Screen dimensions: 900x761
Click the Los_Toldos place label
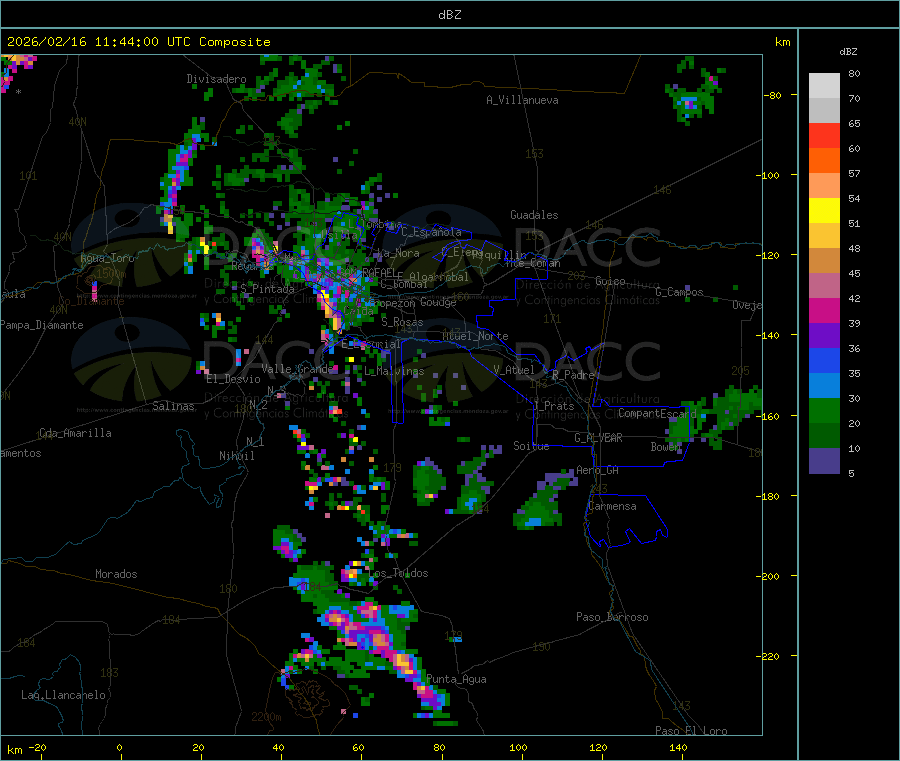pyautogui.click(x=398, y=573)
